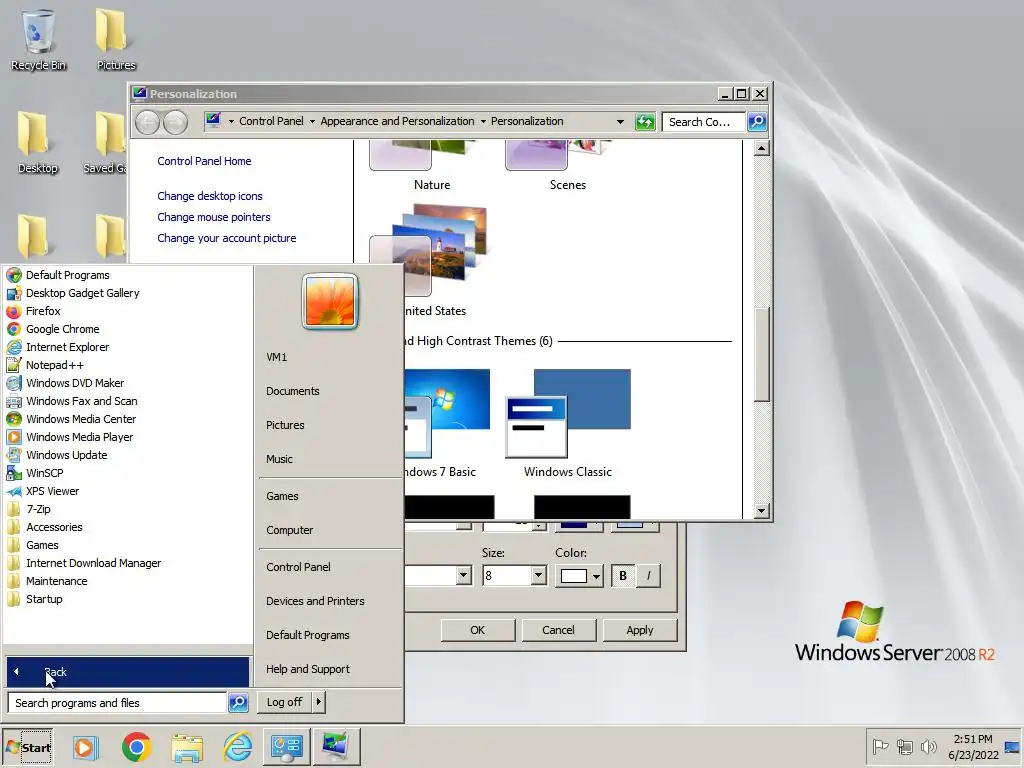Toggle Italic font button
Image resolution: width=1024 pixels, height=768 pixels.
click(648, 576)
